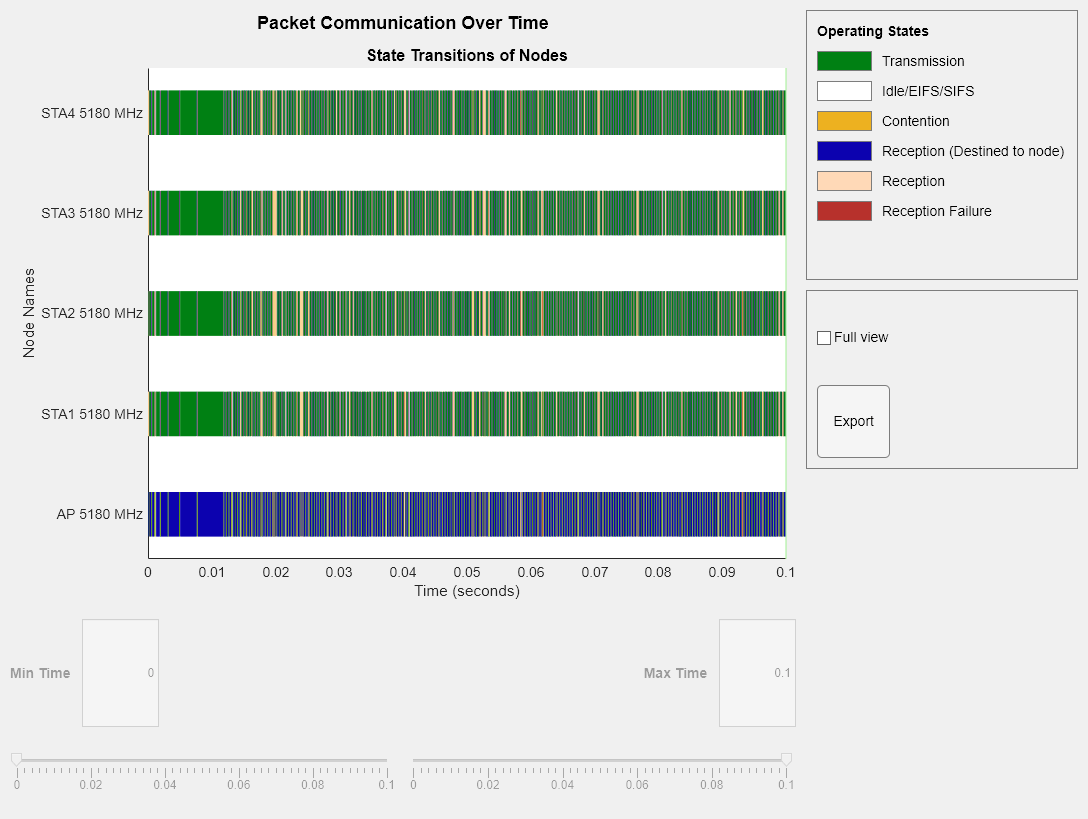The height and width of the screenshot is (819, 1088).
Task: Click the red Reception Failure legend swatch
Action: click(844, 211)
